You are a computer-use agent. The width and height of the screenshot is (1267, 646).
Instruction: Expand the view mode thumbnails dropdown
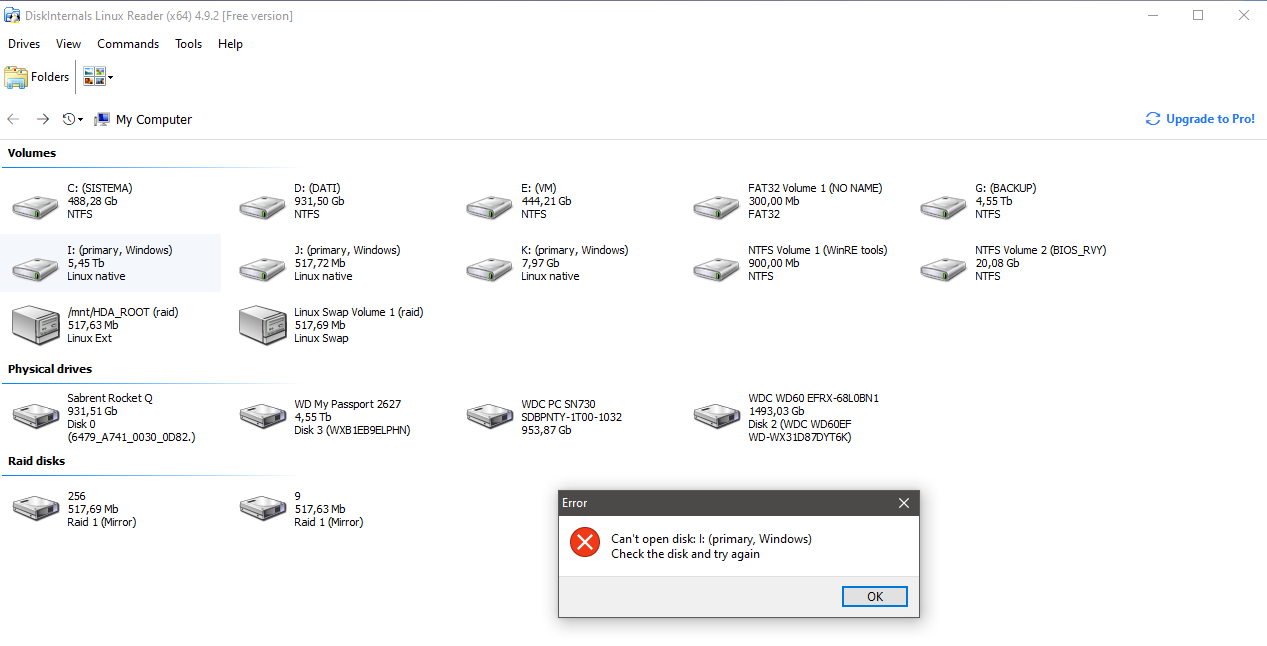point(110,77)
